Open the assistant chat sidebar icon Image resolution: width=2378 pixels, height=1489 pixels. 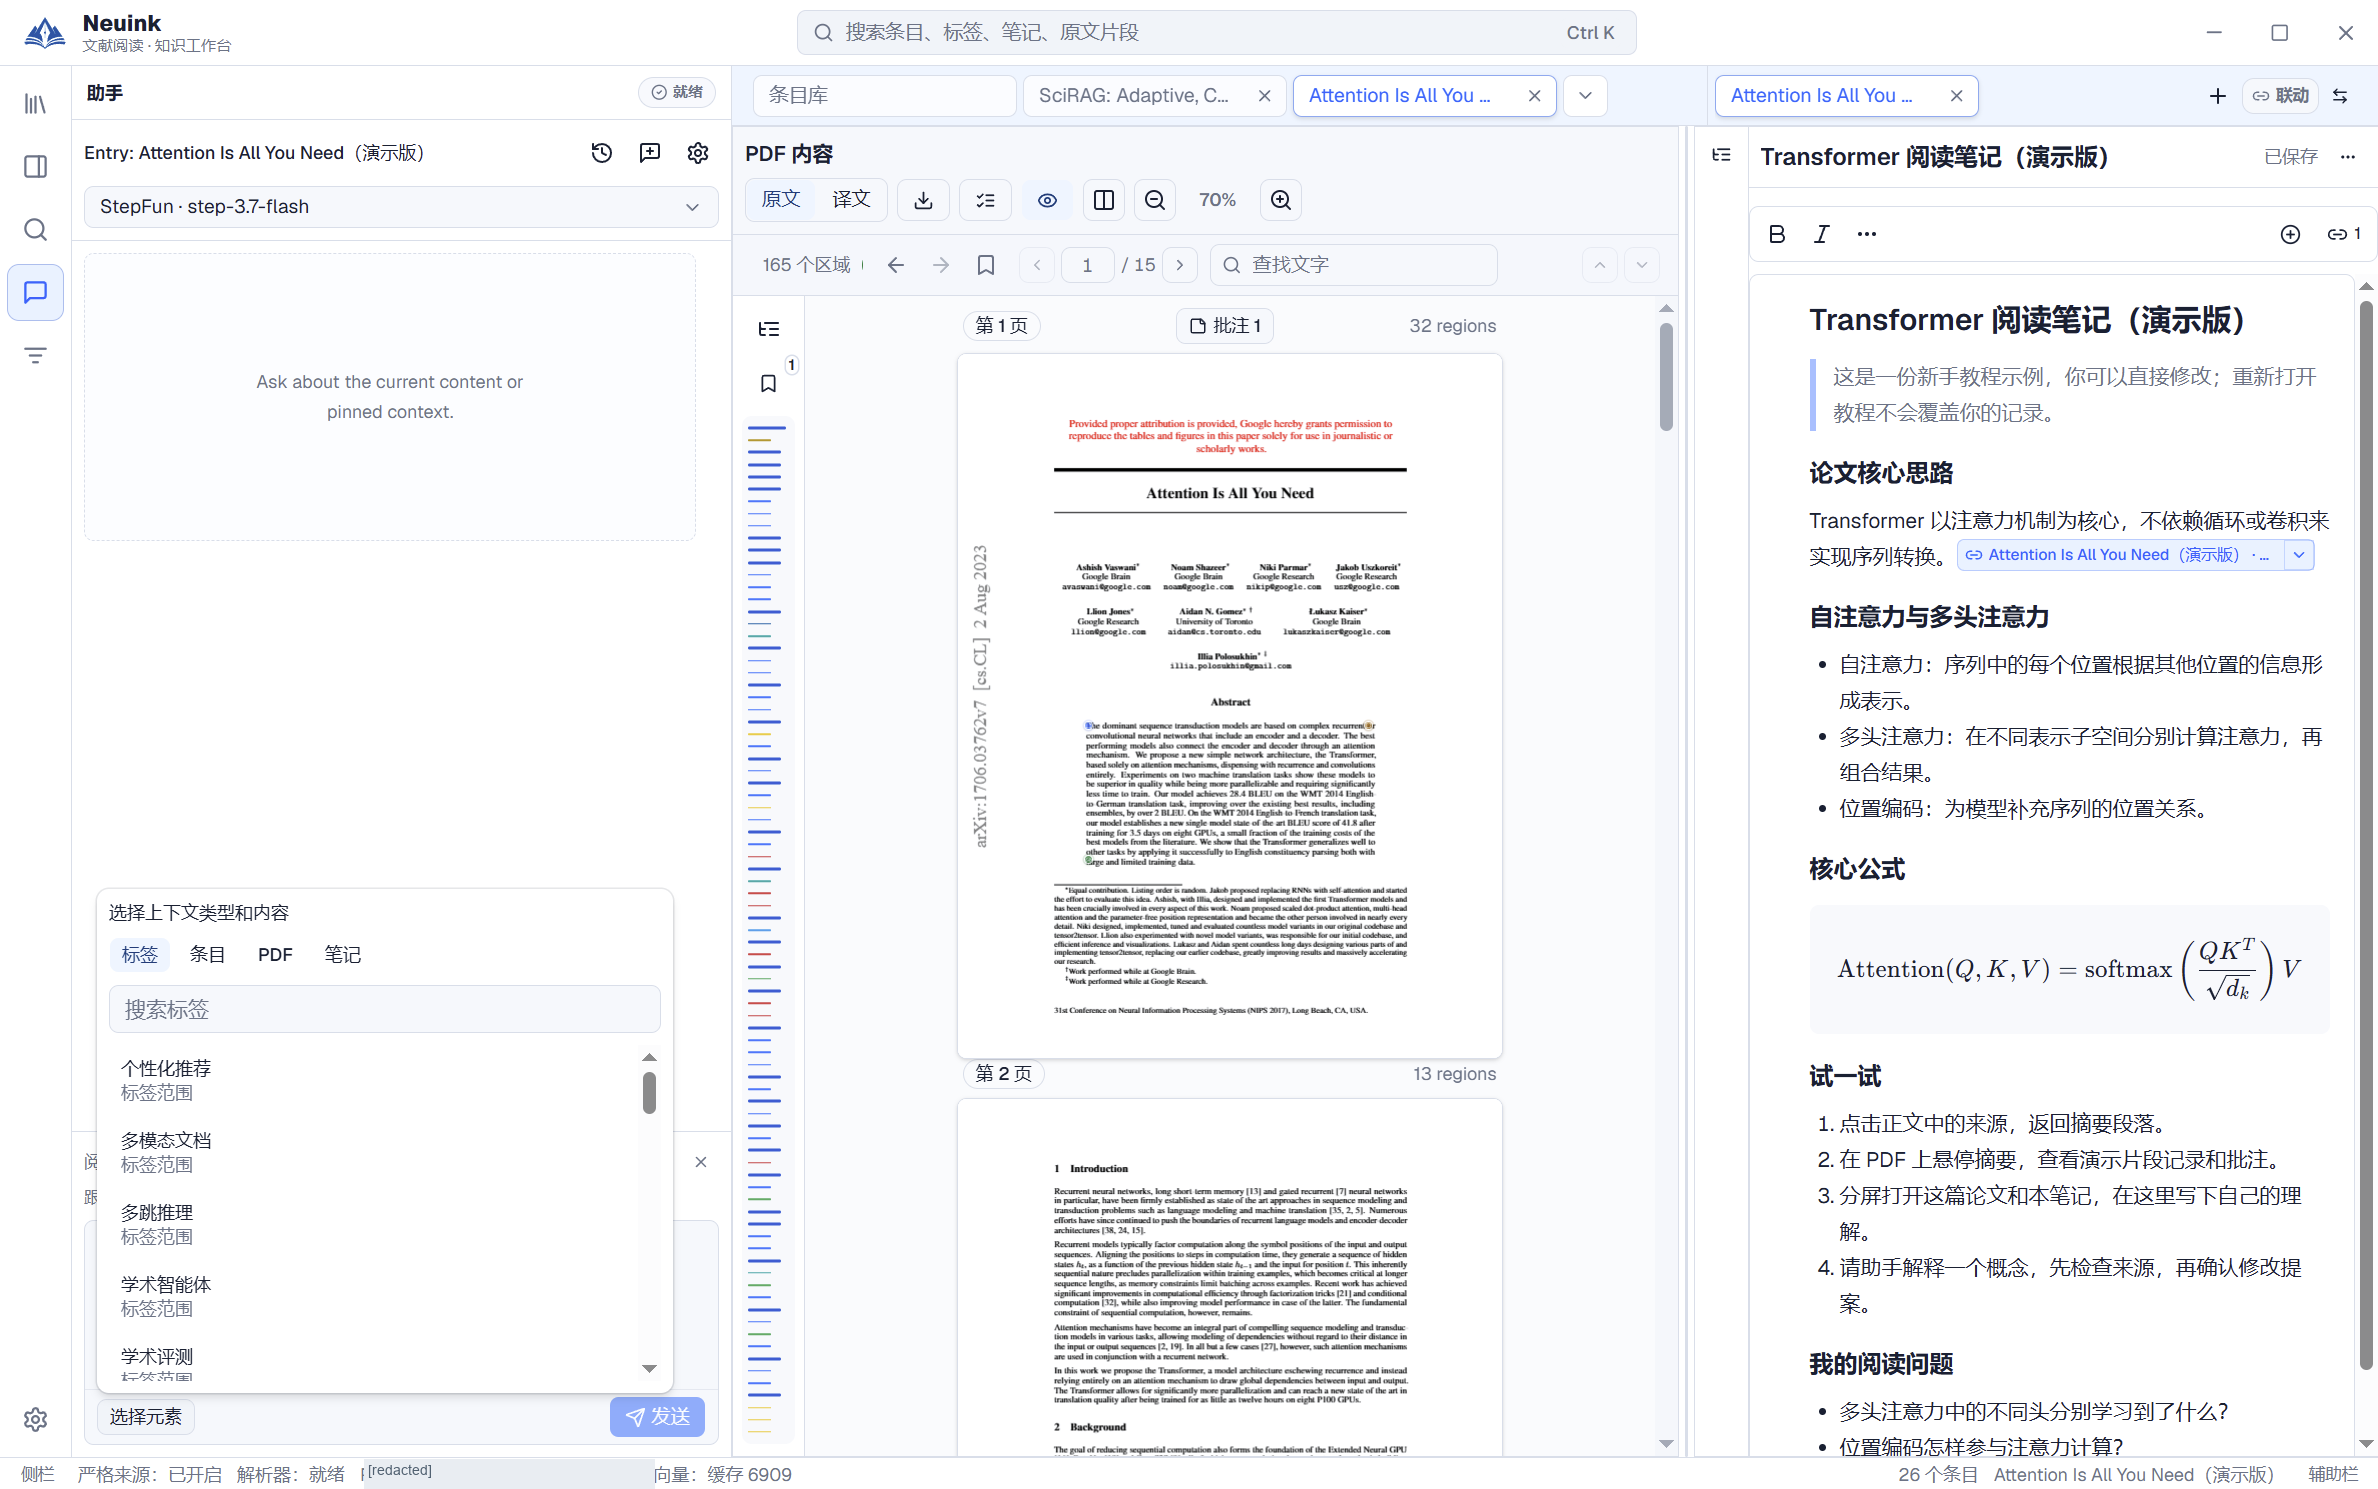point(35,292)
